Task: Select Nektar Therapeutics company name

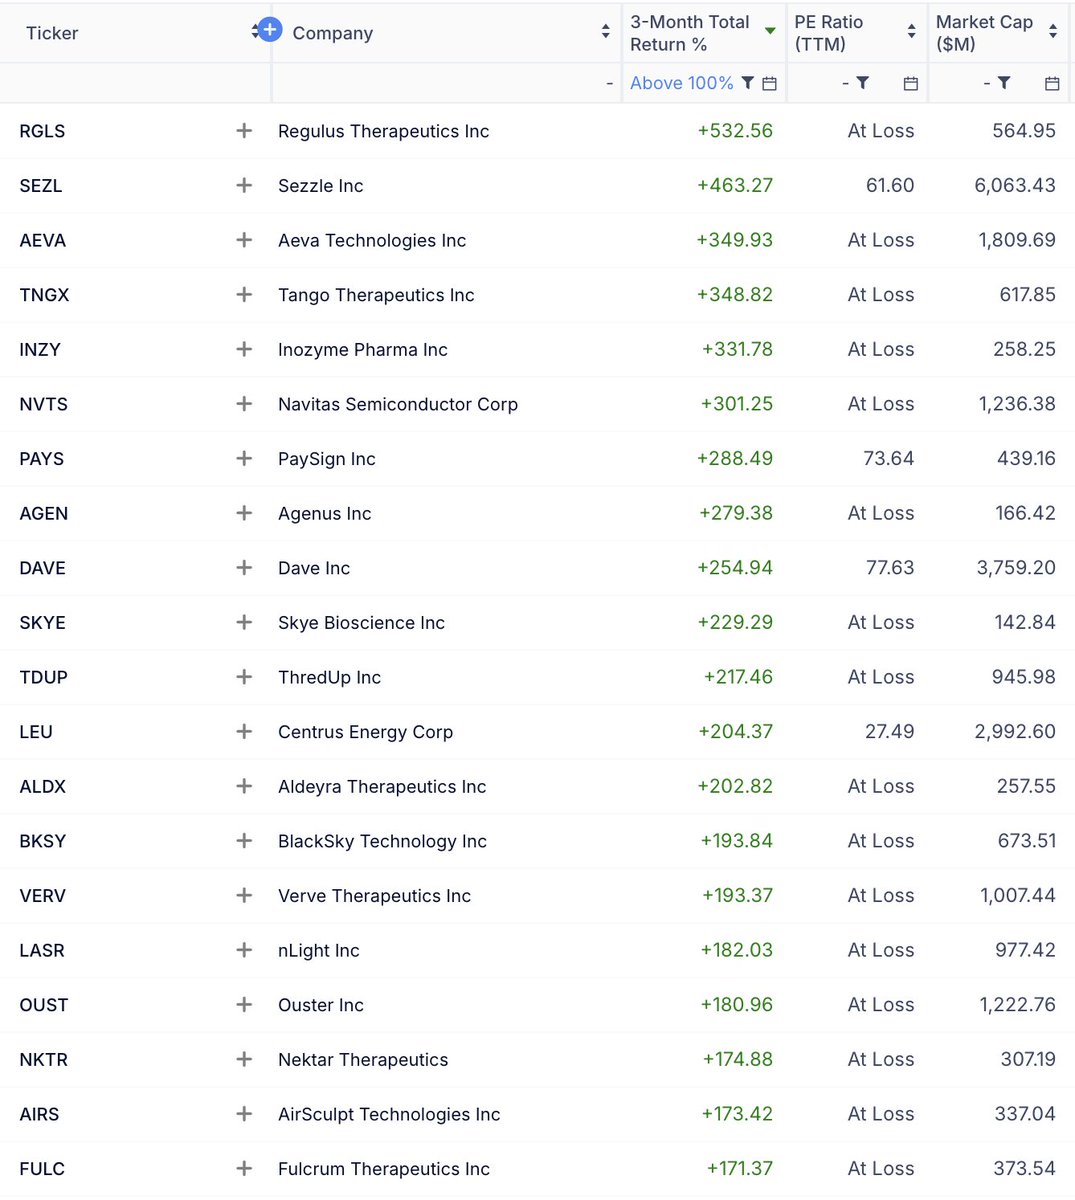Action: click(363, 1060)
